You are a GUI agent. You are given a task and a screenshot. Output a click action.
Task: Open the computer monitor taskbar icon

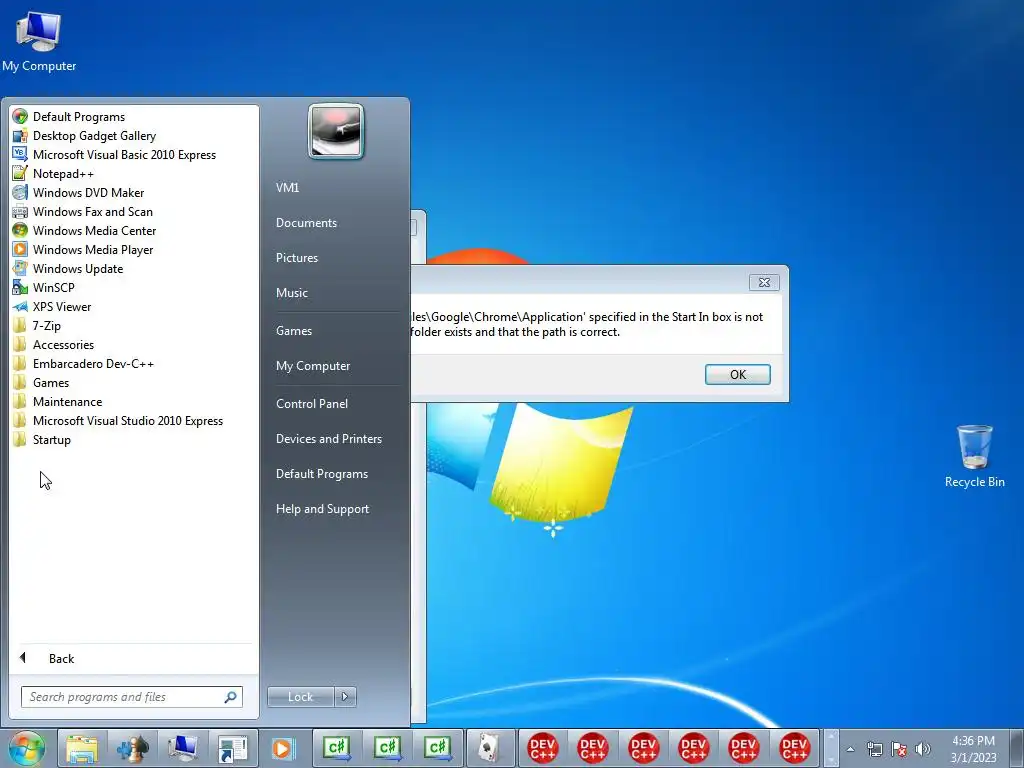coord(184,748)
